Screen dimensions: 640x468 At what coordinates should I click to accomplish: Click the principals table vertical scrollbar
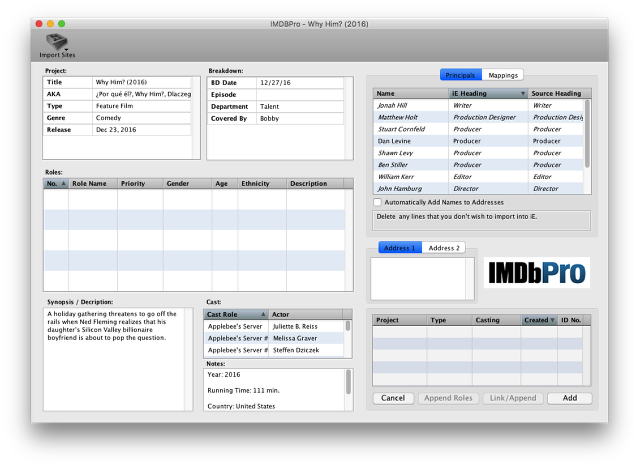click(587, 134)
